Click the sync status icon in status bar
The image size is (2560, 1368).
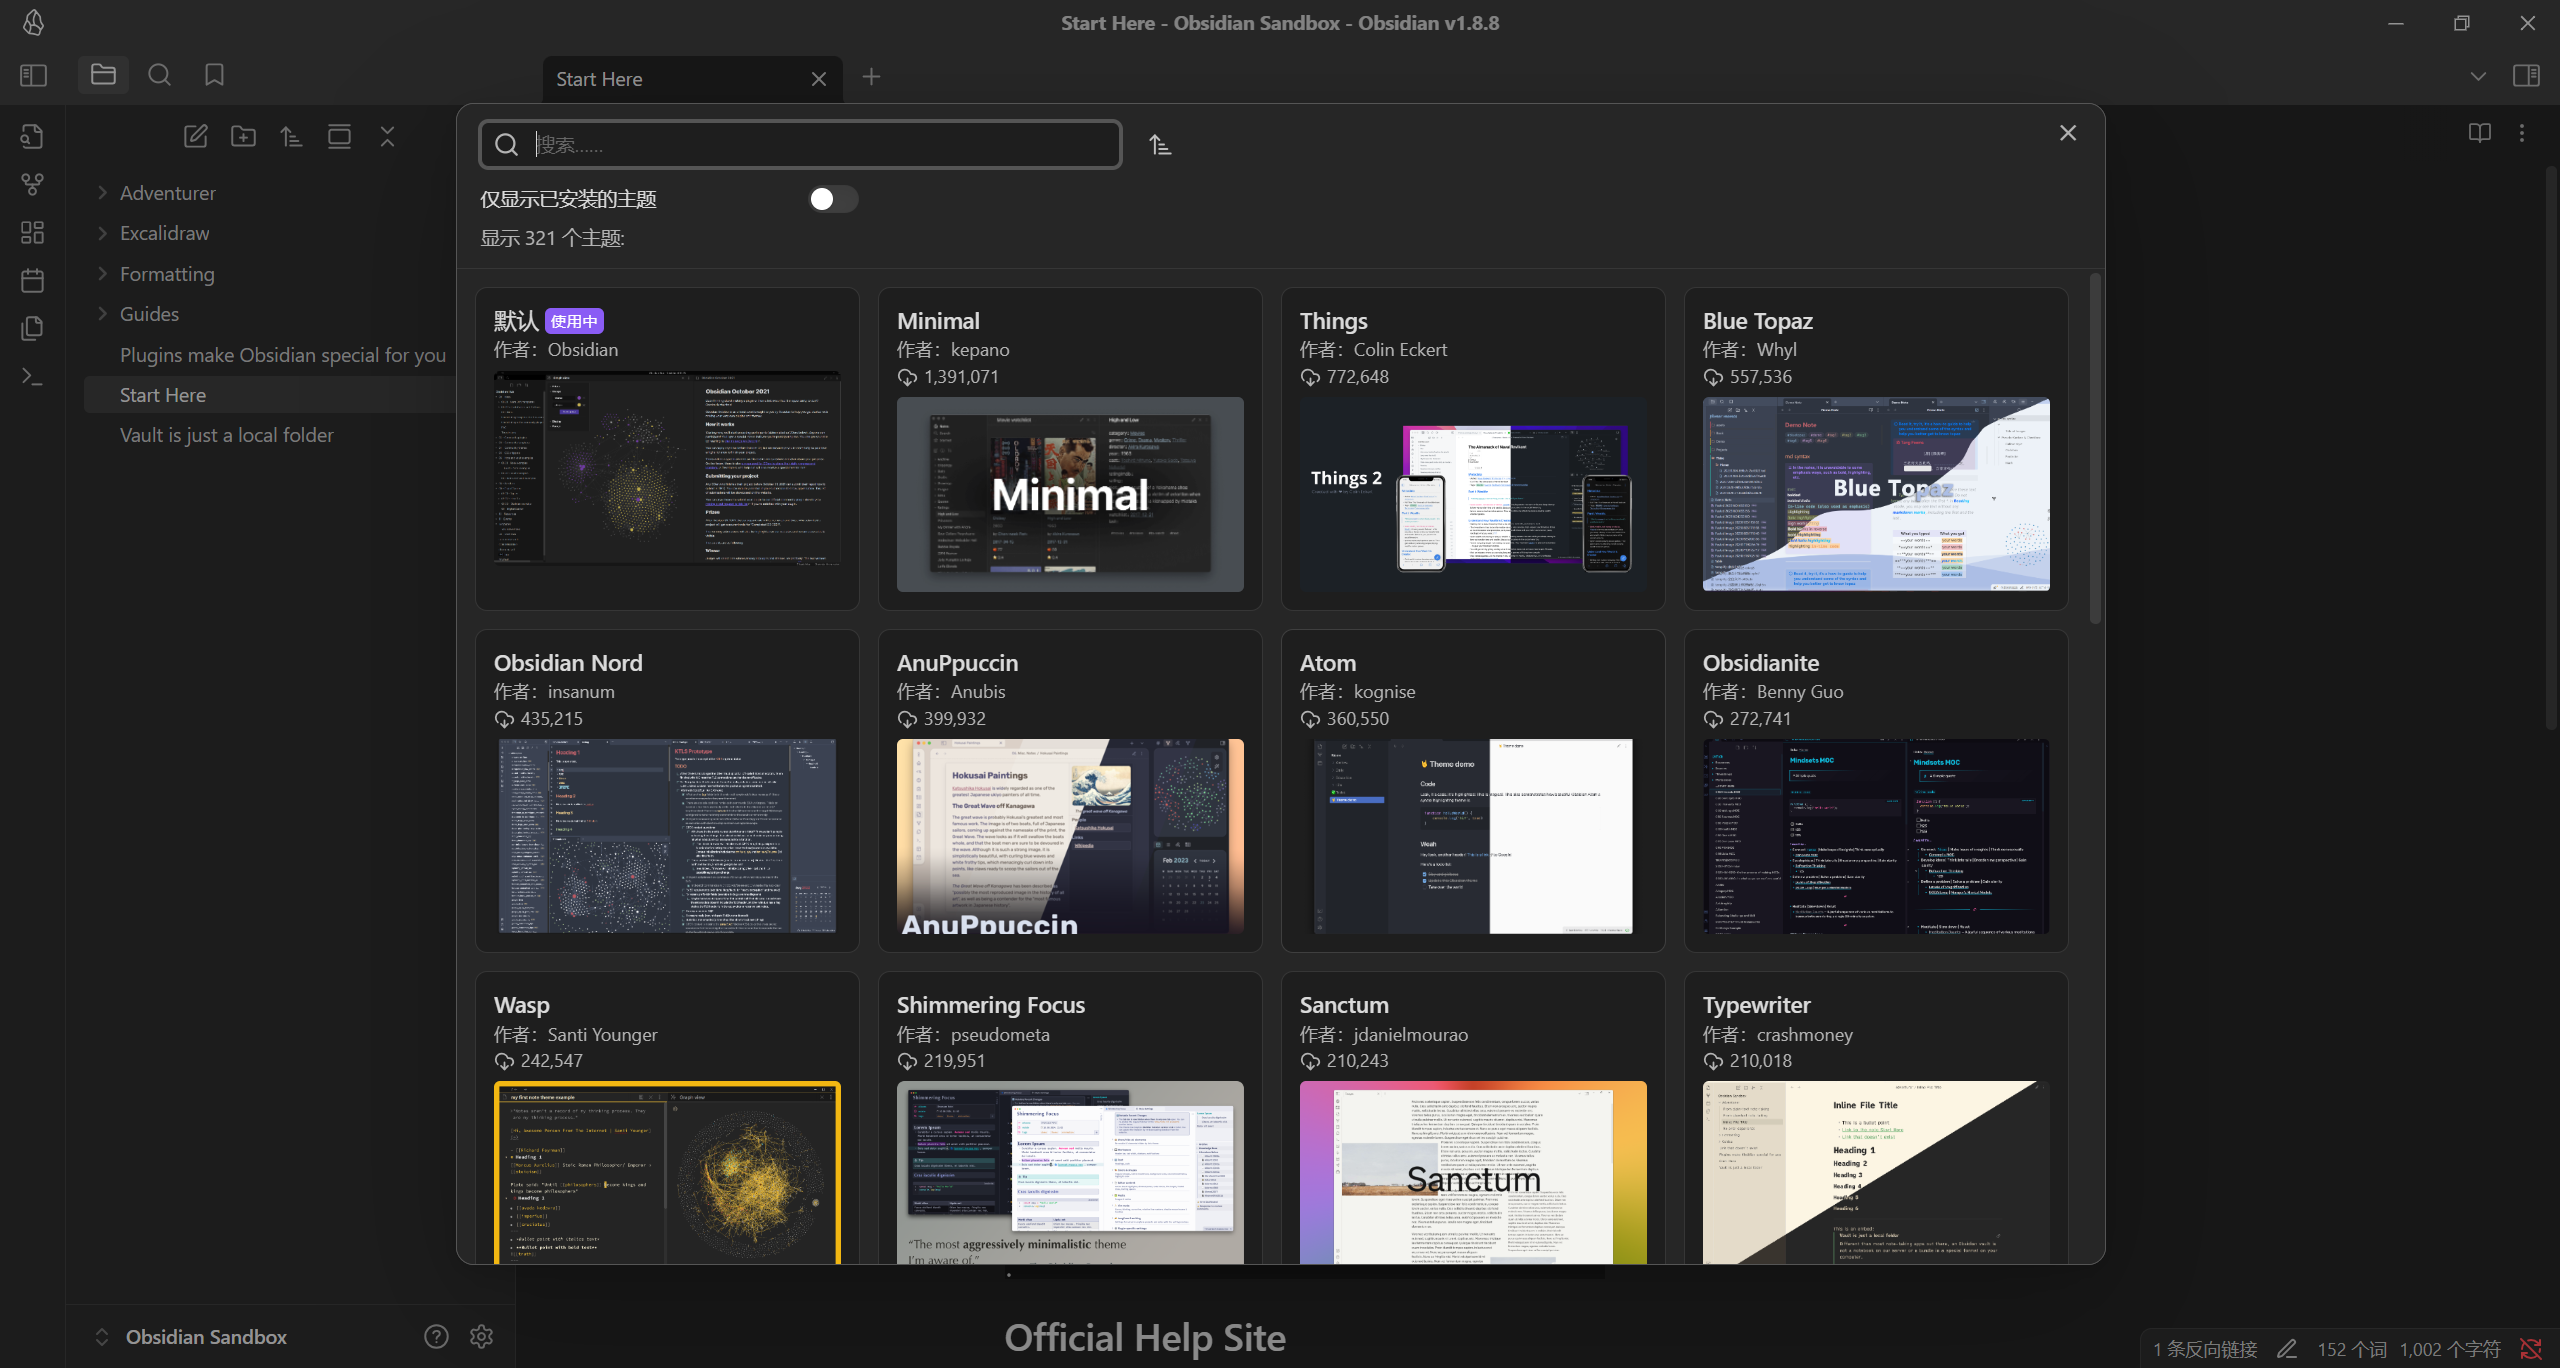pos(2531,1350)
